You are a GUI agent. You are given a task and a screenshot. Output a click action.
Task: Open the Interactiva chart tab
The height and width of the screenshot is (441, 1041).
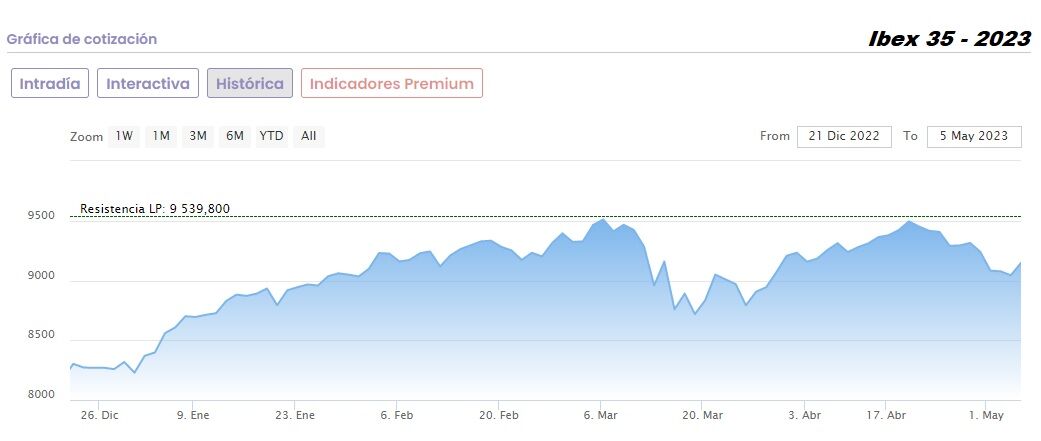[148, 83]
